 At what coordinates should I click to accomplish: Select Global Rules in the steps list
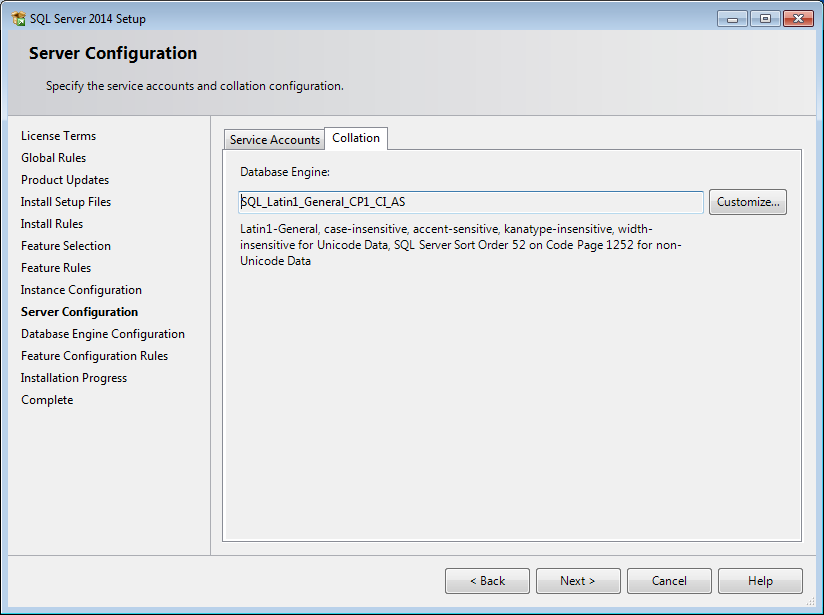coord(54,158)
